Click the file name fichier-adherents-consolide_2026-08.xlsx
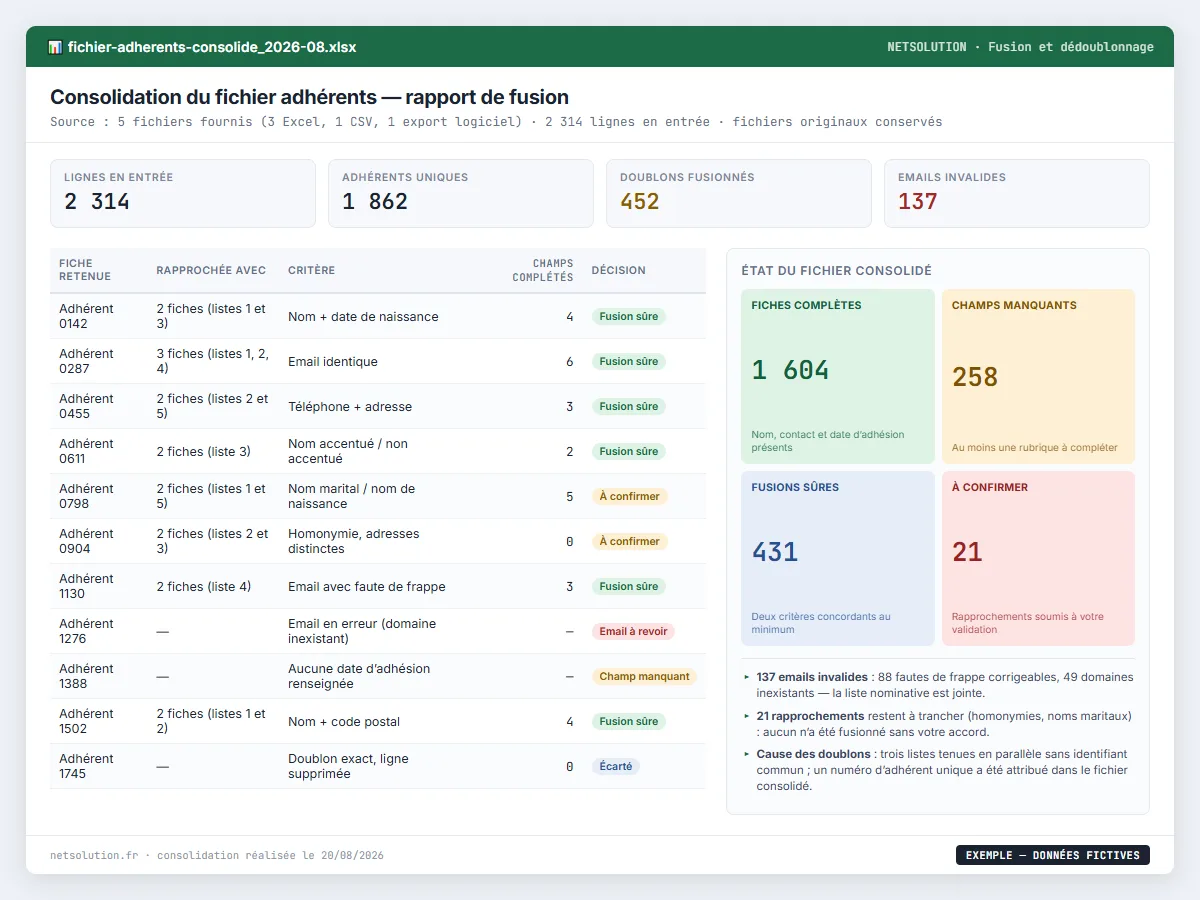Screen dimensions: 1200x900 click(x=212, y=47)
